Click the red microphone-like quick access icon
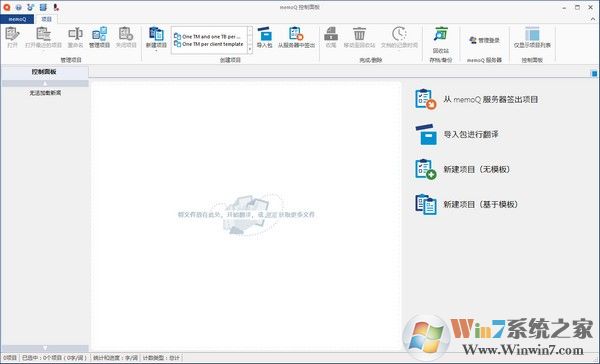Image resolution: width=600 pixels, height=364 pixels. click(x=56, y=7)
